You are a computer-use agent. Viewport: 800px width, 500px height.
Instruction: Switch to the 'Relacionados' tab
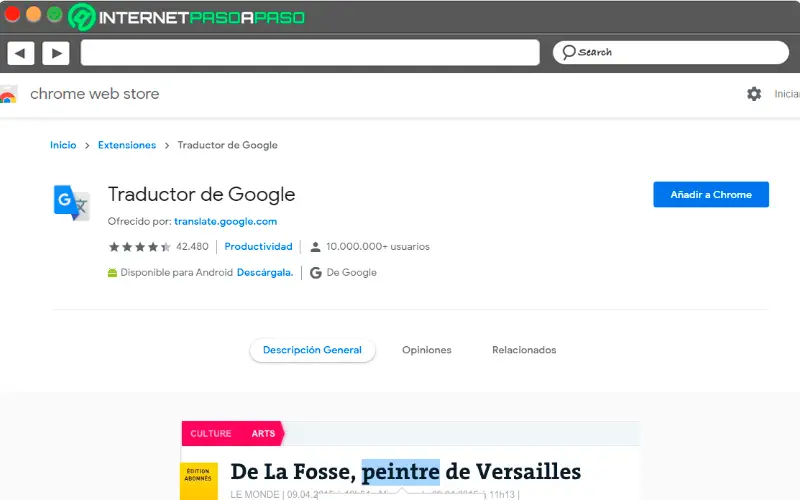(524, 350)
